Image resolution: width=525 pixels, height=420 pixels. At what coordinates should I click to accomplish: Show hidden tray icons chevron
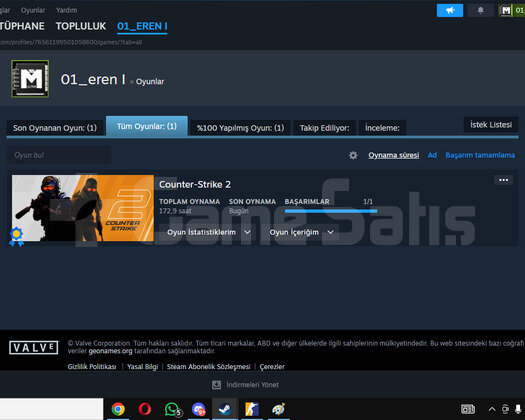click(492, 409)
